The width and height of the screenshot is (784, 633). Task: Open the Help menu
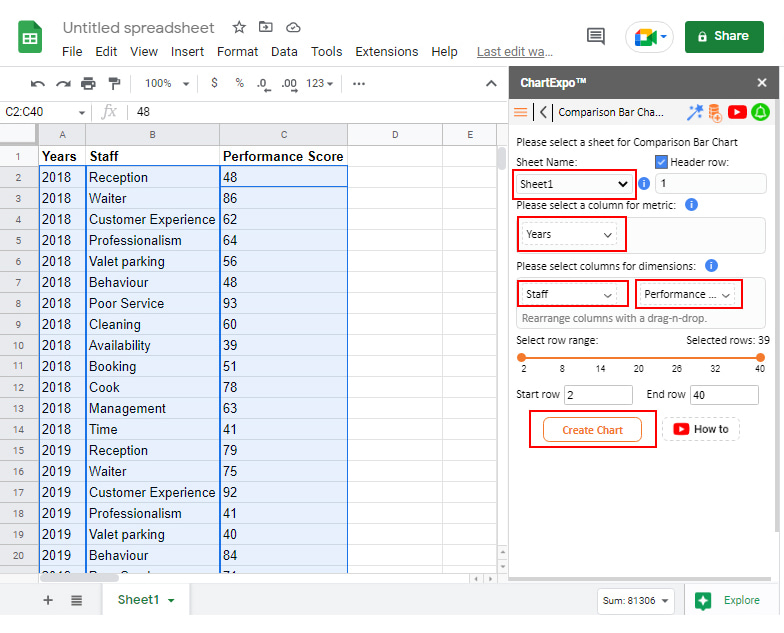click(444, 52)
